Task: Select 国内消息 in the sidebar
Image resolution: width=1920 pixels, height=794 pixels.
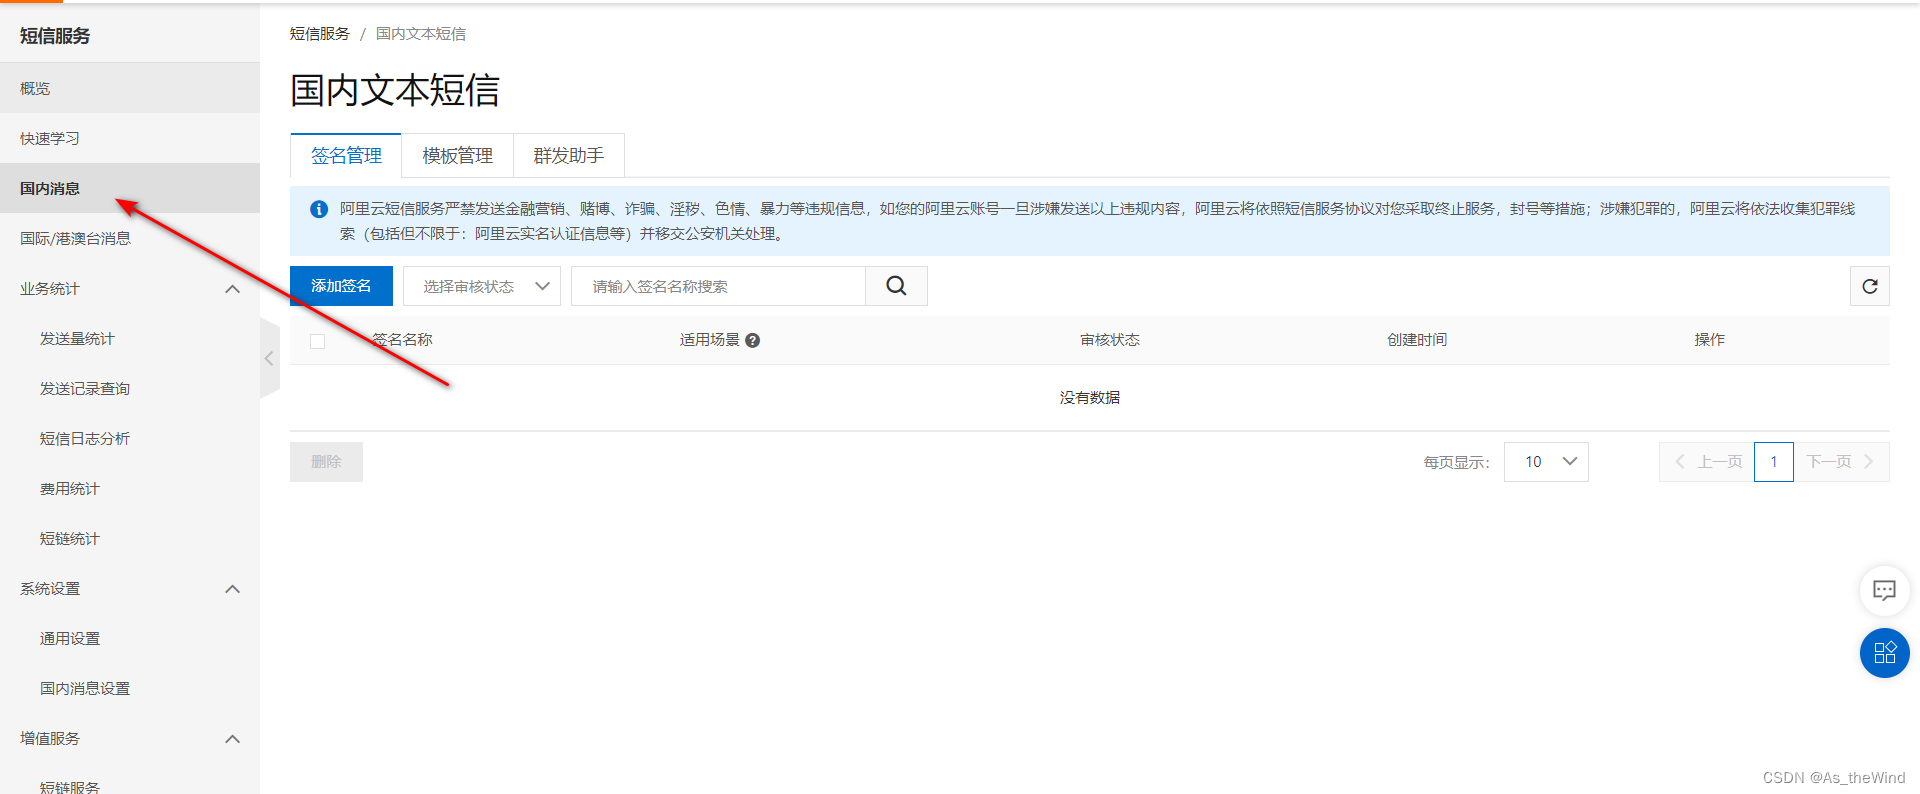Action: point(130,188)
